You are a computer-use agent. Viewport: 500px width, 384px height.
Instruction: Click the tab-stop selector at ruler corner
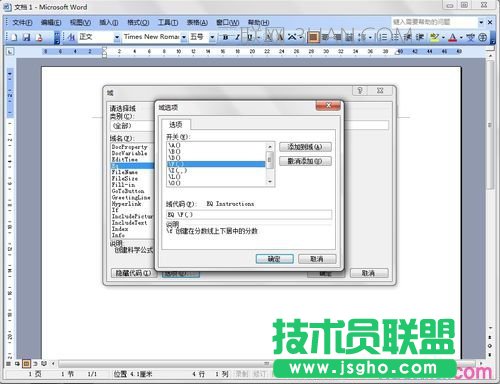(x=10, y=52)
